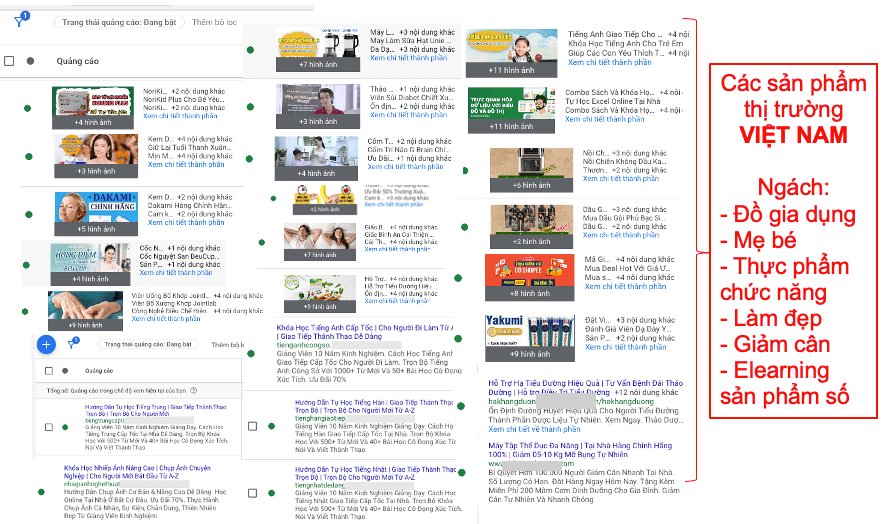
Task: Click the lower table 'Quảng cáo' column header
Action: [x=99, y=371]
